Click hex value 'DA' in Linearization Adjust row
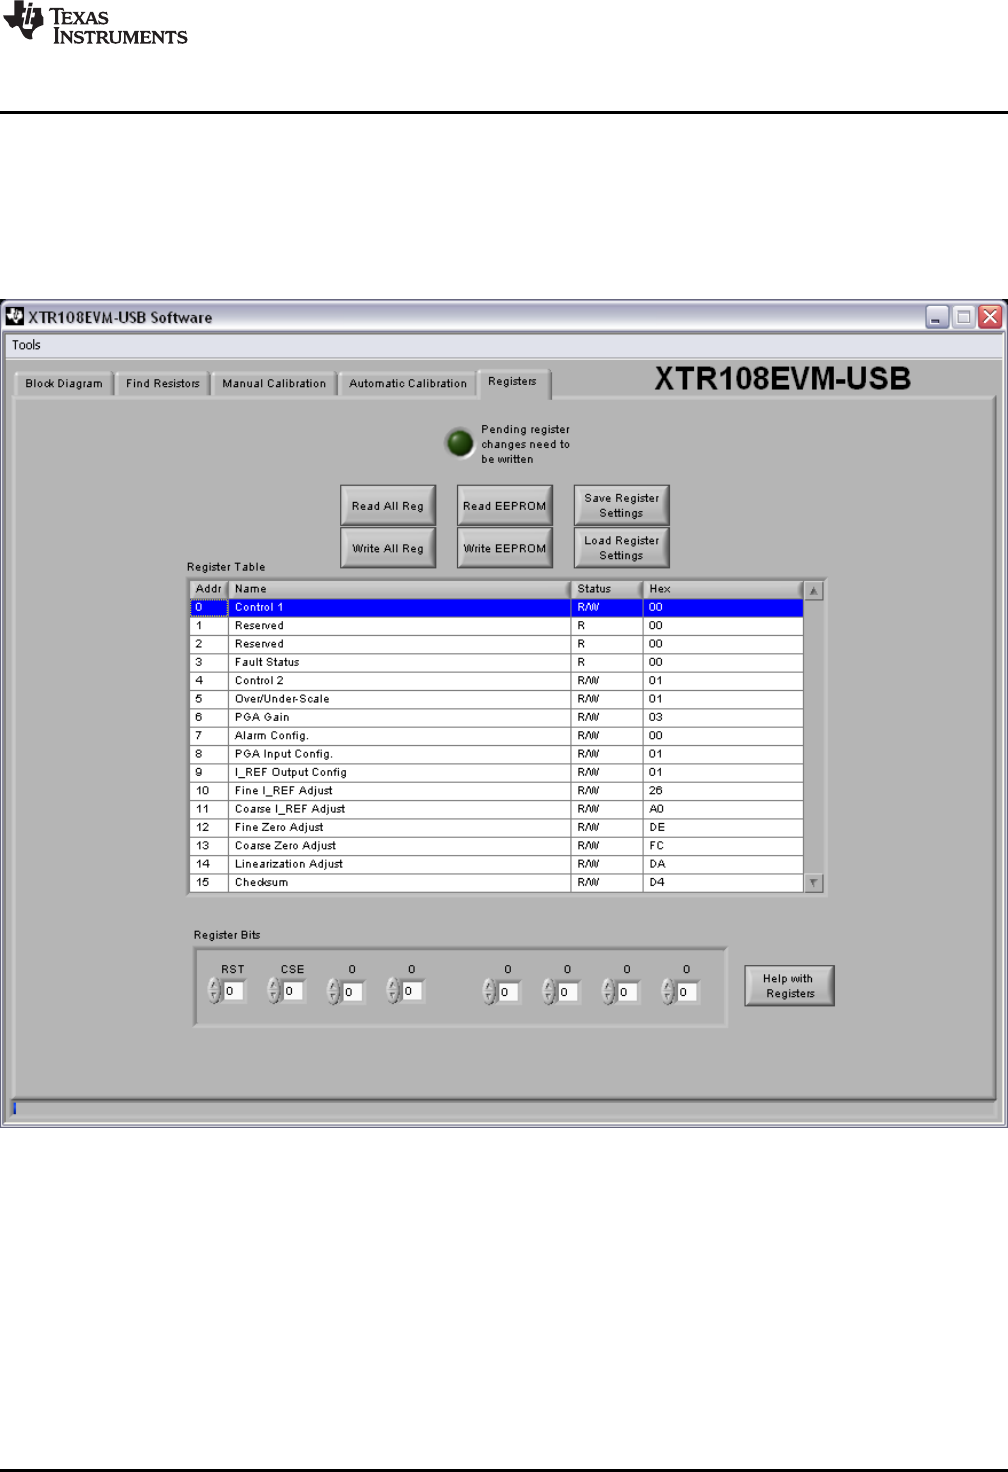Viewport: 1008px width, 1472px height. tap(657, 864)
